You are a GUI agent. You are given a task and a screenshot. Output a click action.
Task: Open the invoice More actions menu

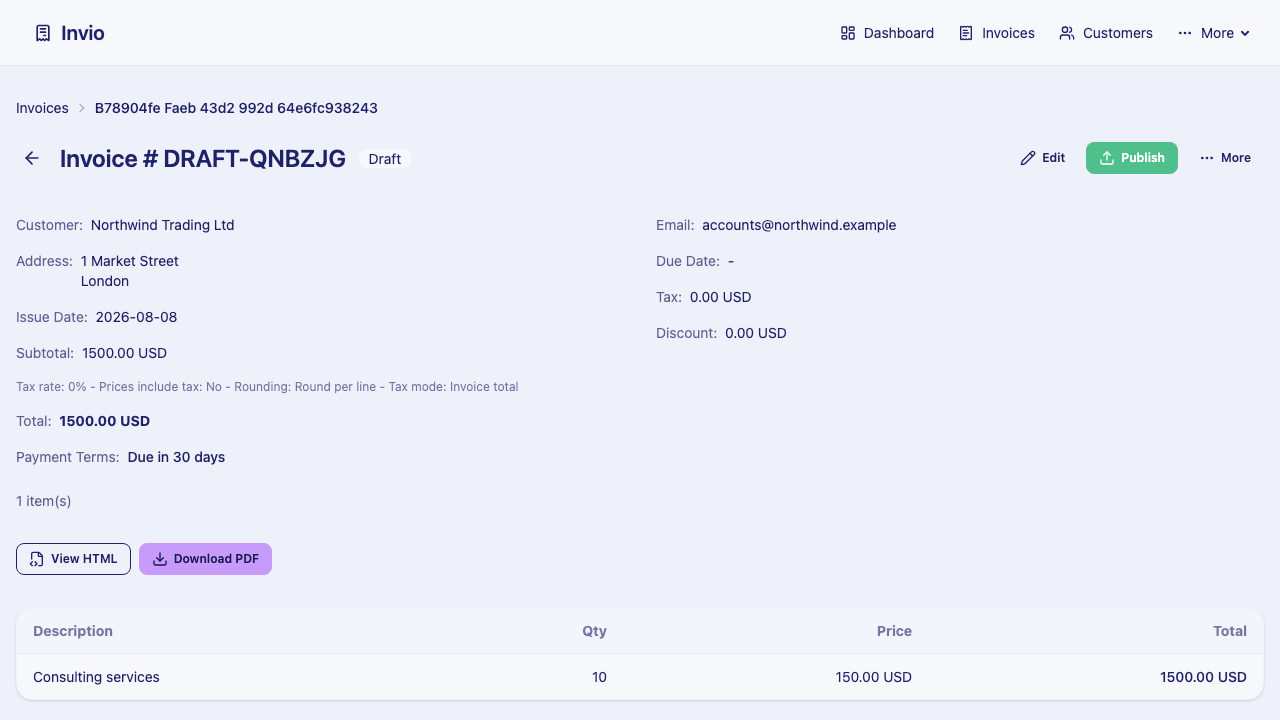pos(1225,158)
